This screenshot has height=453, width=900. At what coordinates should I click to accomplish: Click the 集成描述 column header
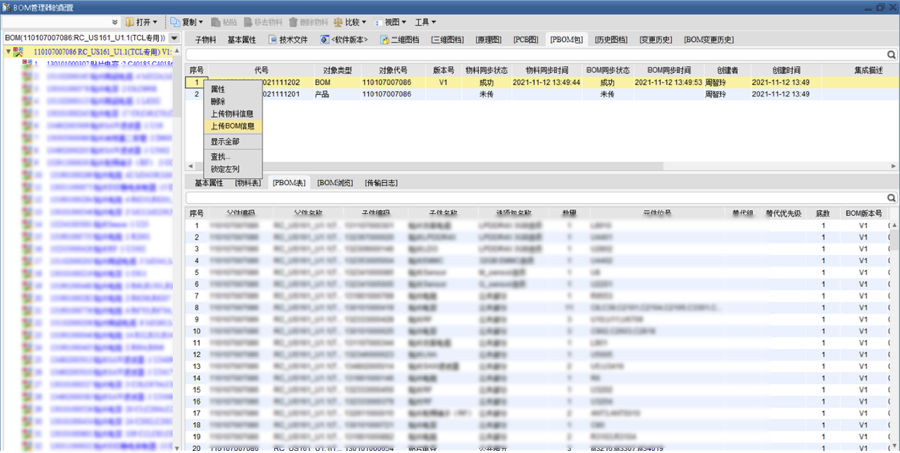868,70
